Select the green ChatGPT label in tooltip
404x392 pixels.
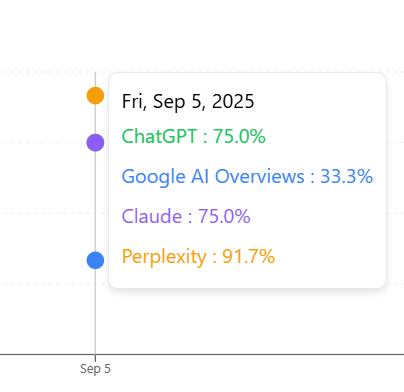159,136
